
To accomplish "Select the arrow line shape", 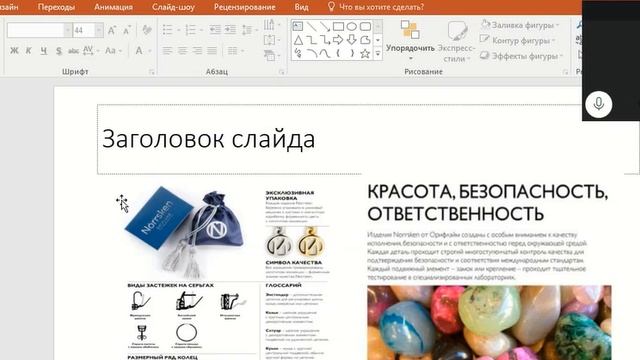I will tap(325, 27).
